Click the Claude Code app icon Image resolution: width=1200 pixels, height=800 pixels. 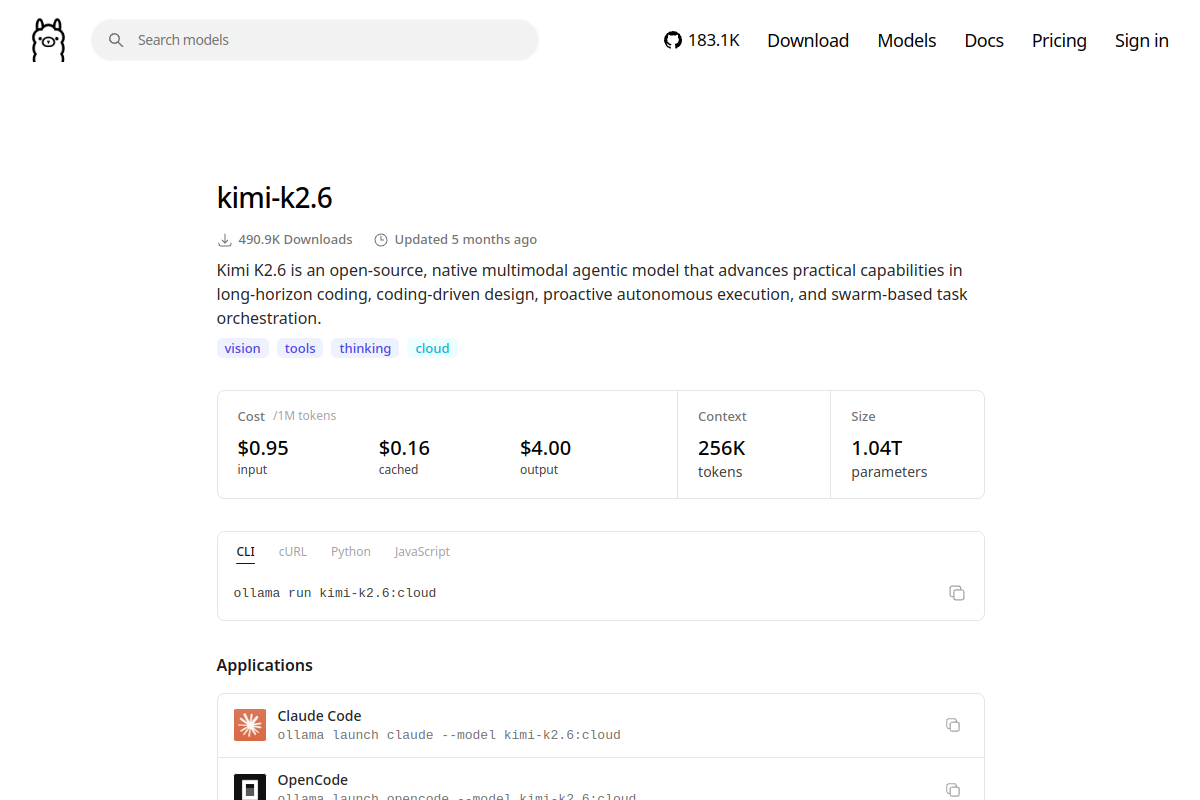[x=250, y=725]
